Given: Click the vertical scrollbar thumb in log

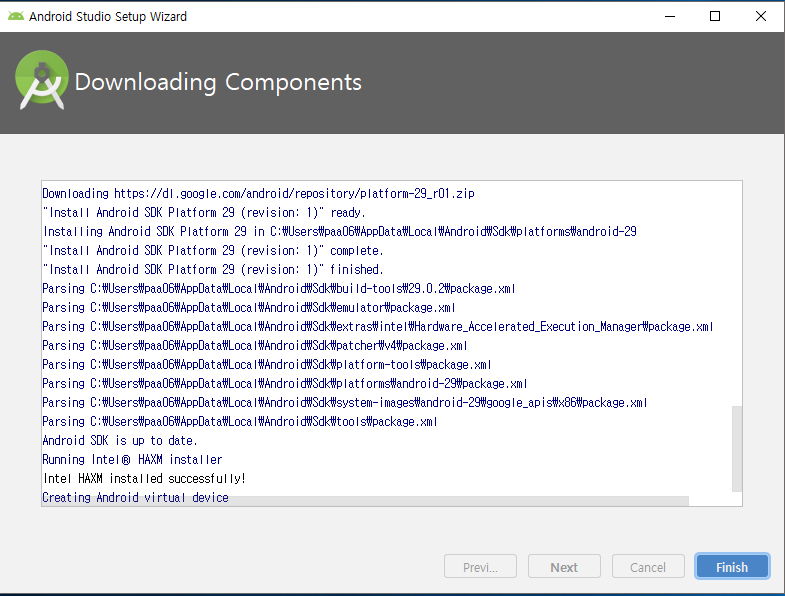Looking at the screenshot, I should (x=737, y=449).
